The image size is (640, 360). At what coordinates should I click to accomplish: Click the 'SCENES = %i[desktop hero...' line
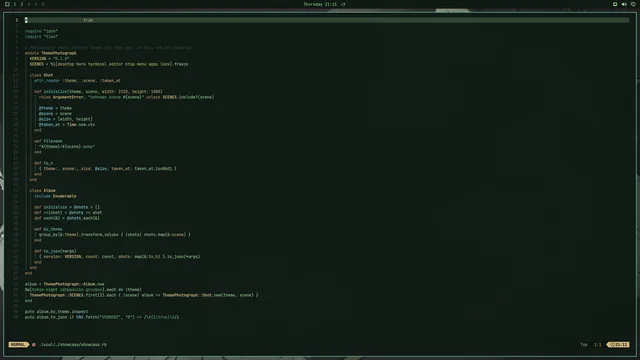click(x=109, y=64)
